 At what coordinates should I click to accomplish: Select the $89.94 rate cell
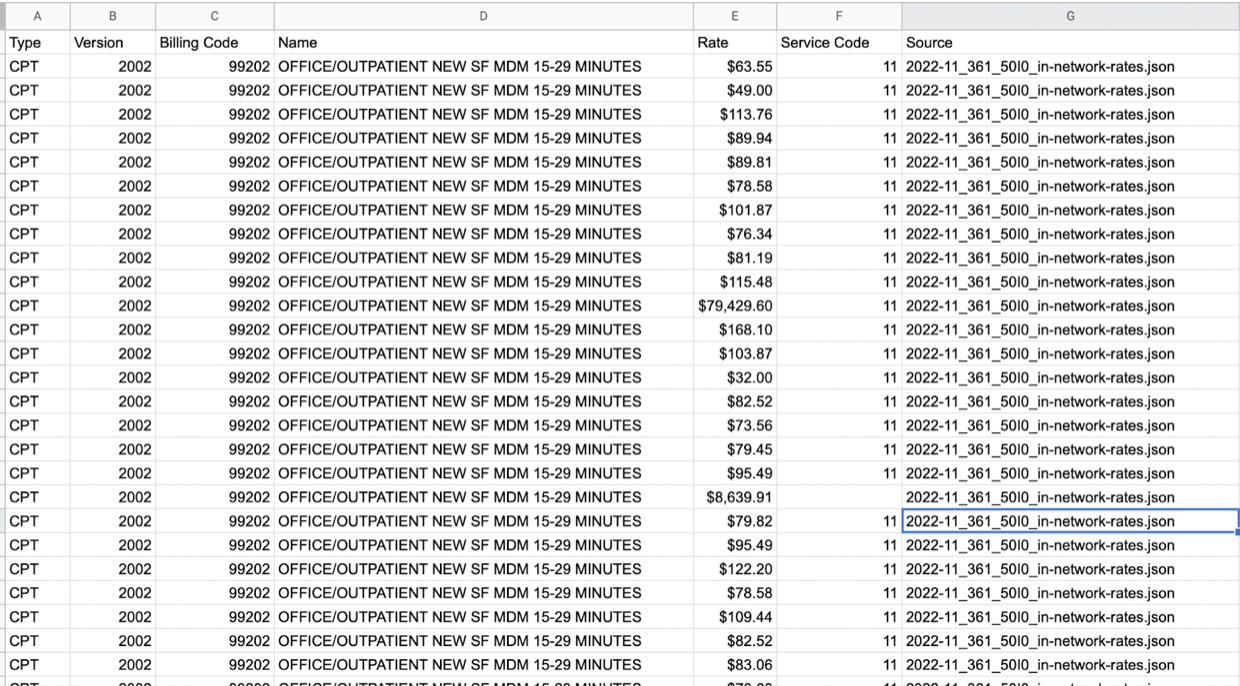pyautogui.click(x=735, y=138)
